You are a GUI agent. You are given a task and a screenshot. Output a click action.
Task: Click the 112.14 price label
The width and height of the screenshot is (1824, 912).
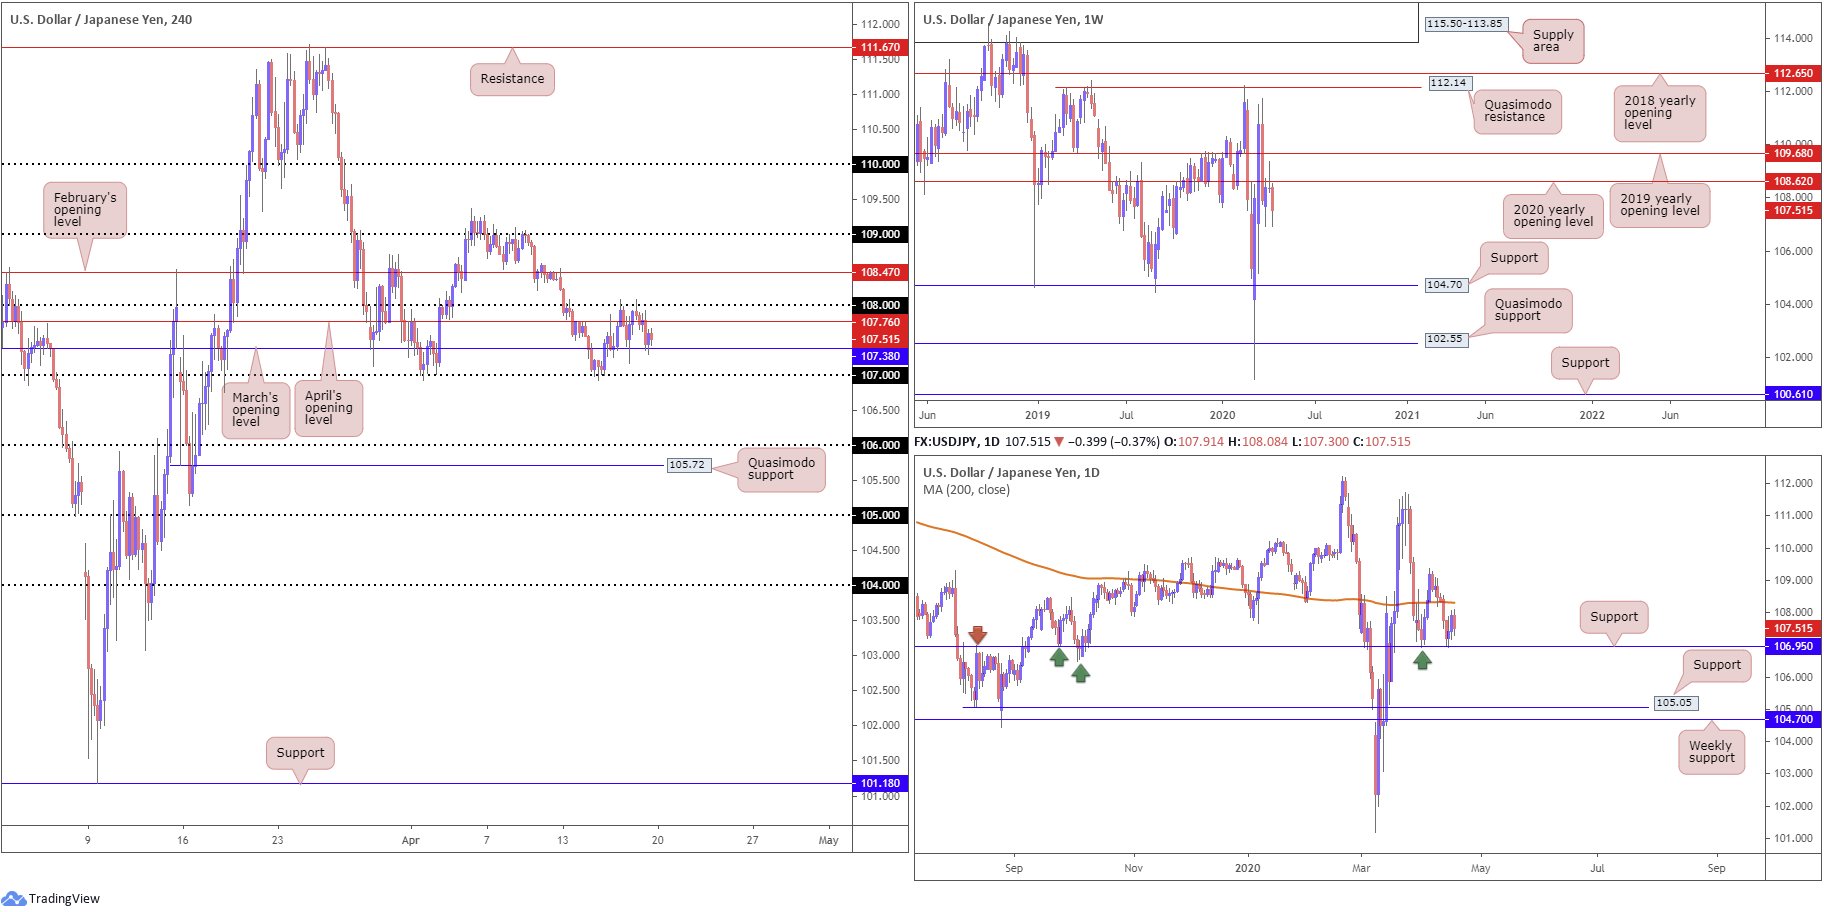(x=1448, y=83)
